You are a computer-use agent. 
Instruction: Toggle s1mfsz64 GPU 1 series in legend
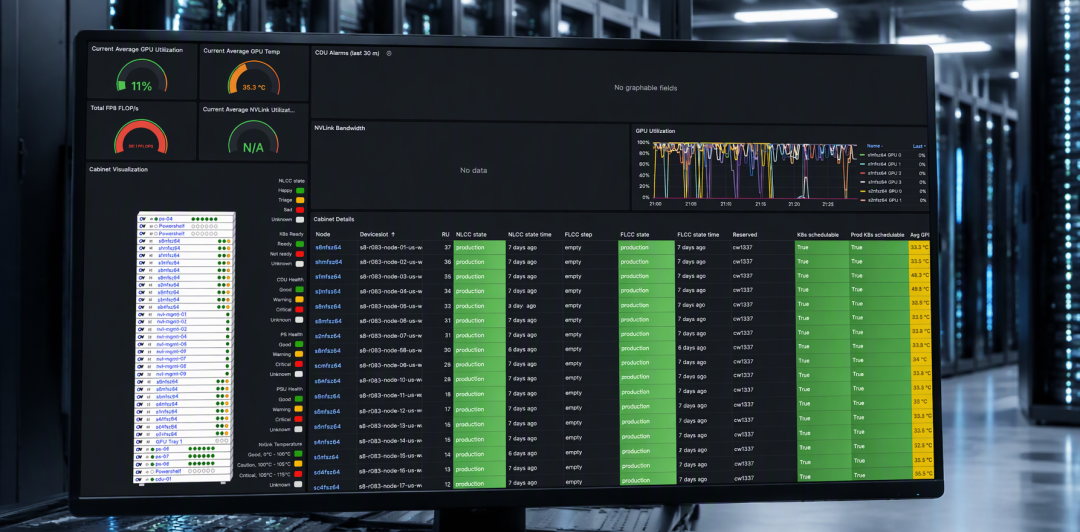[x=884, y=164]
